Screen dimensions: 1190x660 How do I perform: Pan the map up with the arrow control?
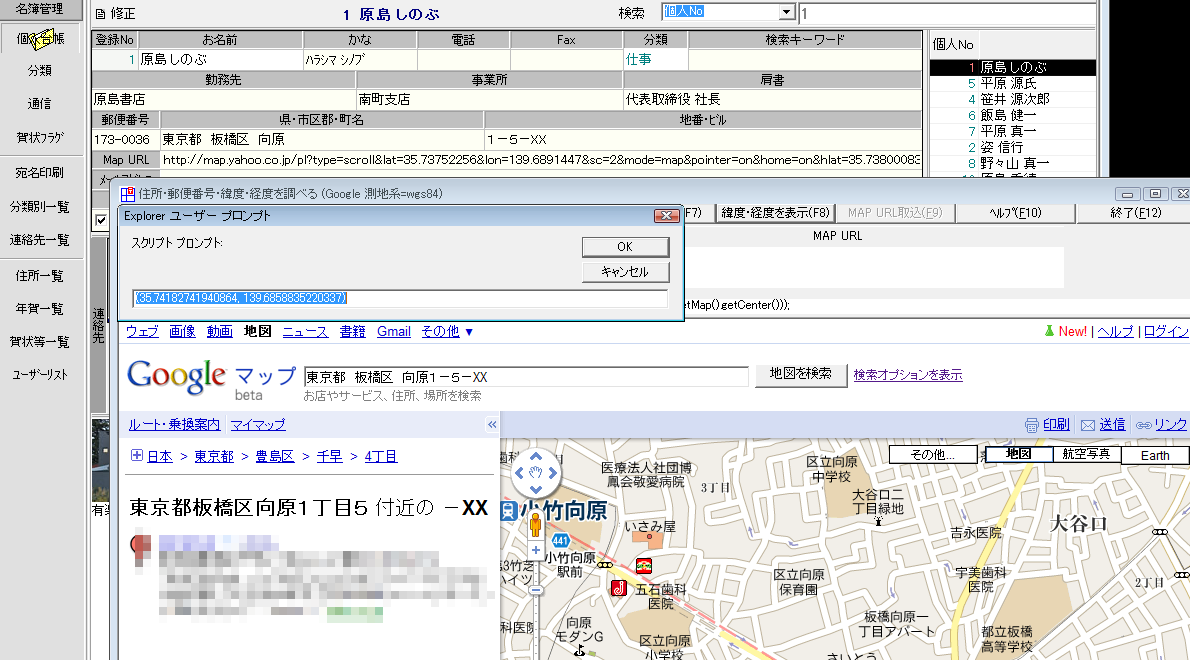point(536,457)
